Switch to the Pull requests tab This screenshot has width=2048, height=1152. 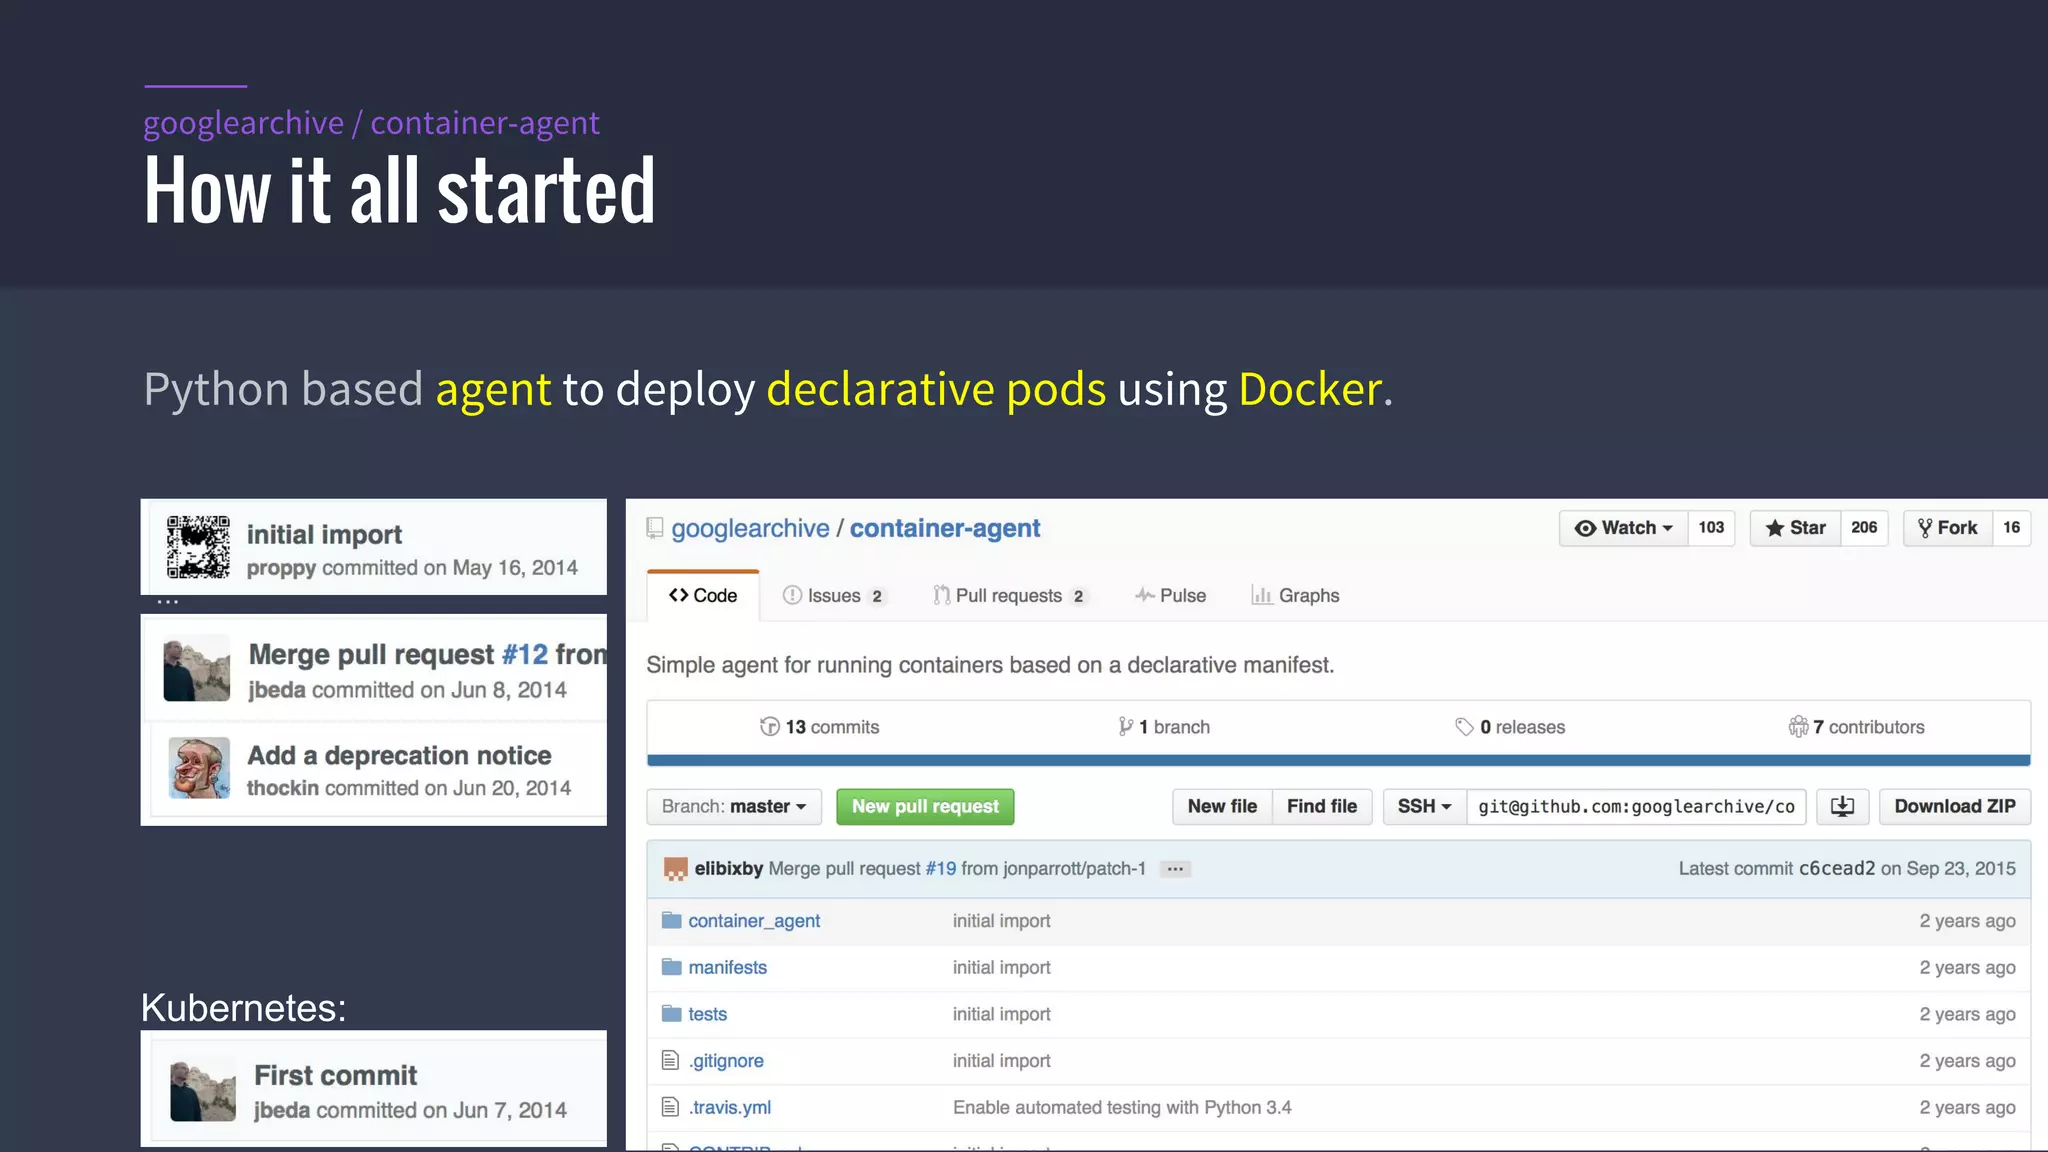pos(1008,596)
